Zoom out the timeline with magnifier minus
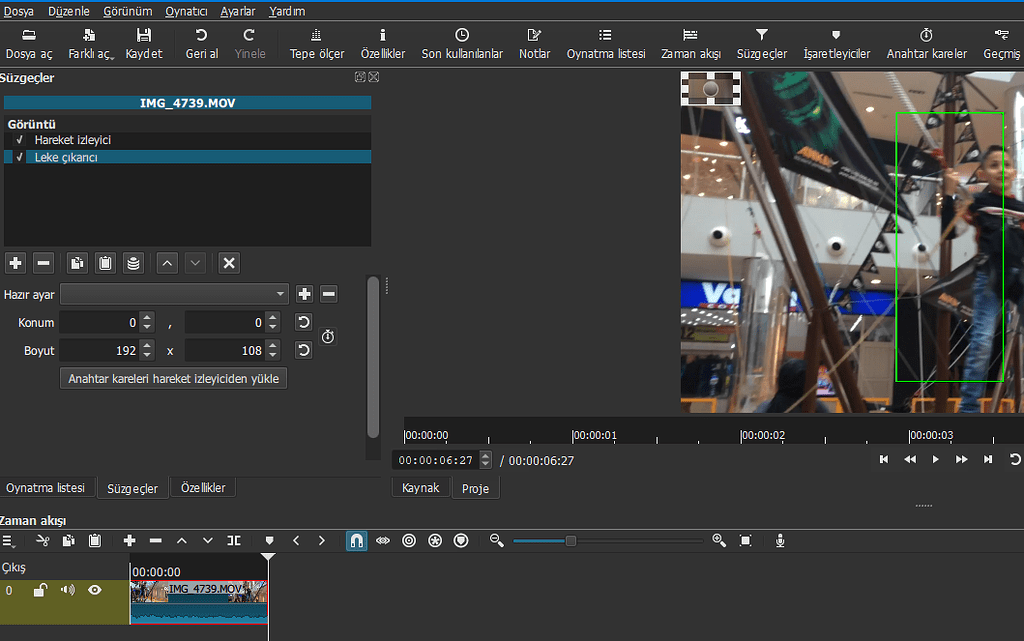The height and width of the screenshot is (641, 1024). (496, 540)
